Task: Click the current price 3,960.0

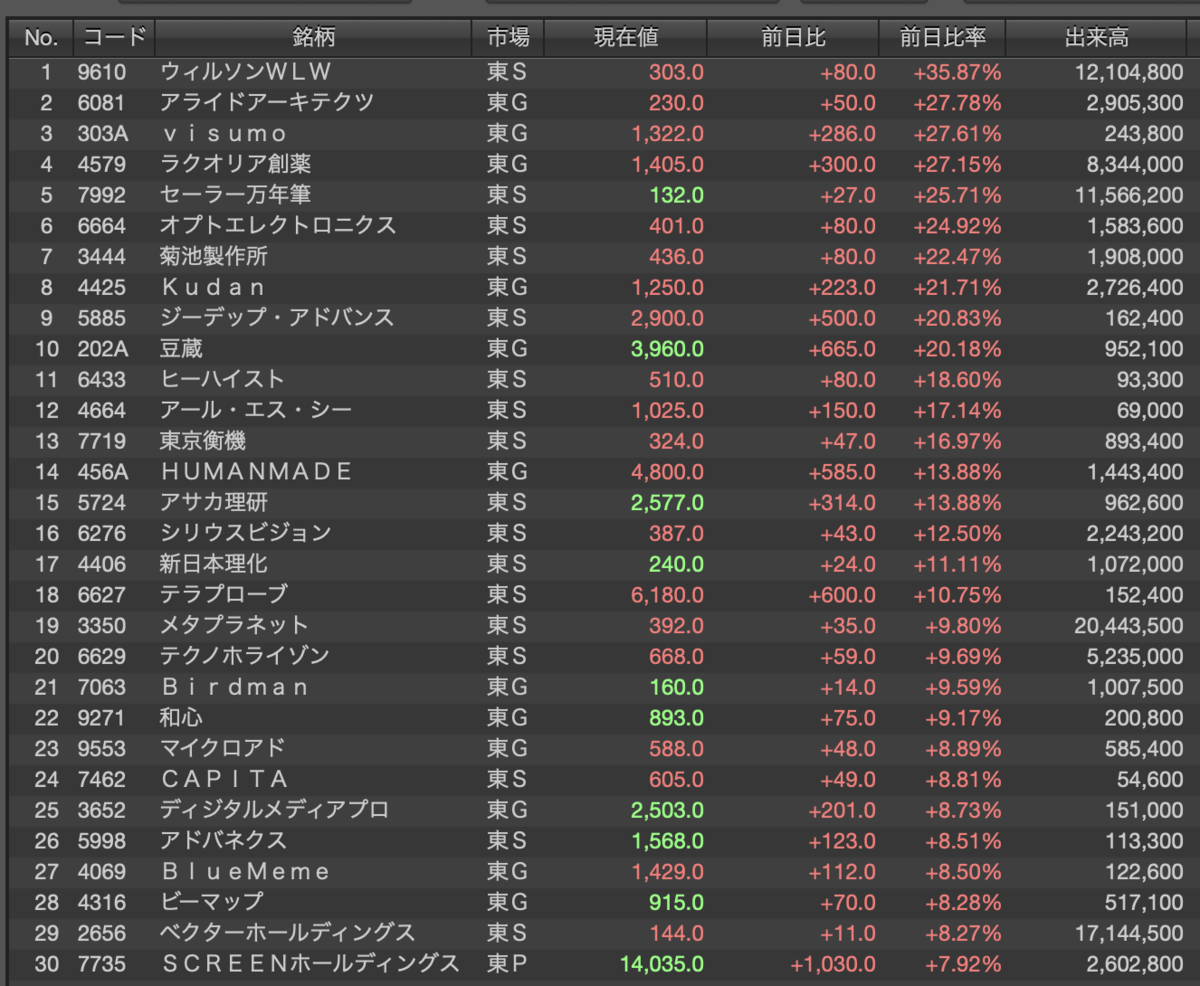Action: pos(667,349)
